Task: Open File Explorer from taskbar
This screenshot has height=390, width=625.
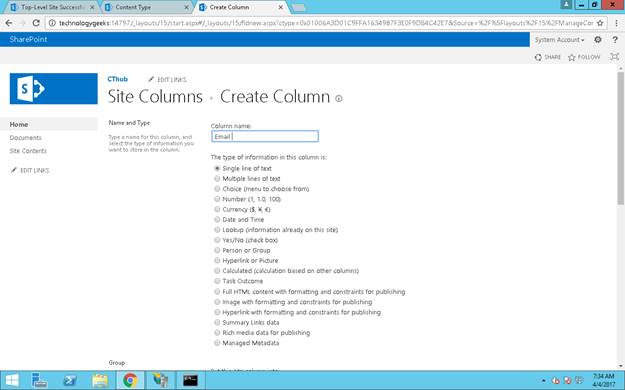Action: tap(100, 380)
